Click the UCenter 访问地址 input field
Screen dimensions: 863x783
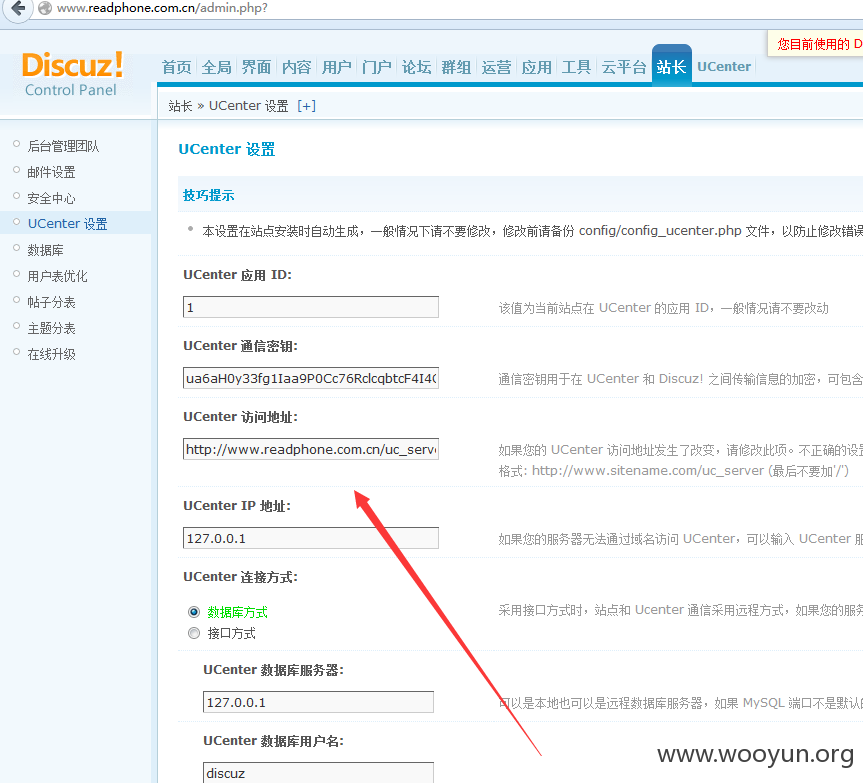(311, 449)
